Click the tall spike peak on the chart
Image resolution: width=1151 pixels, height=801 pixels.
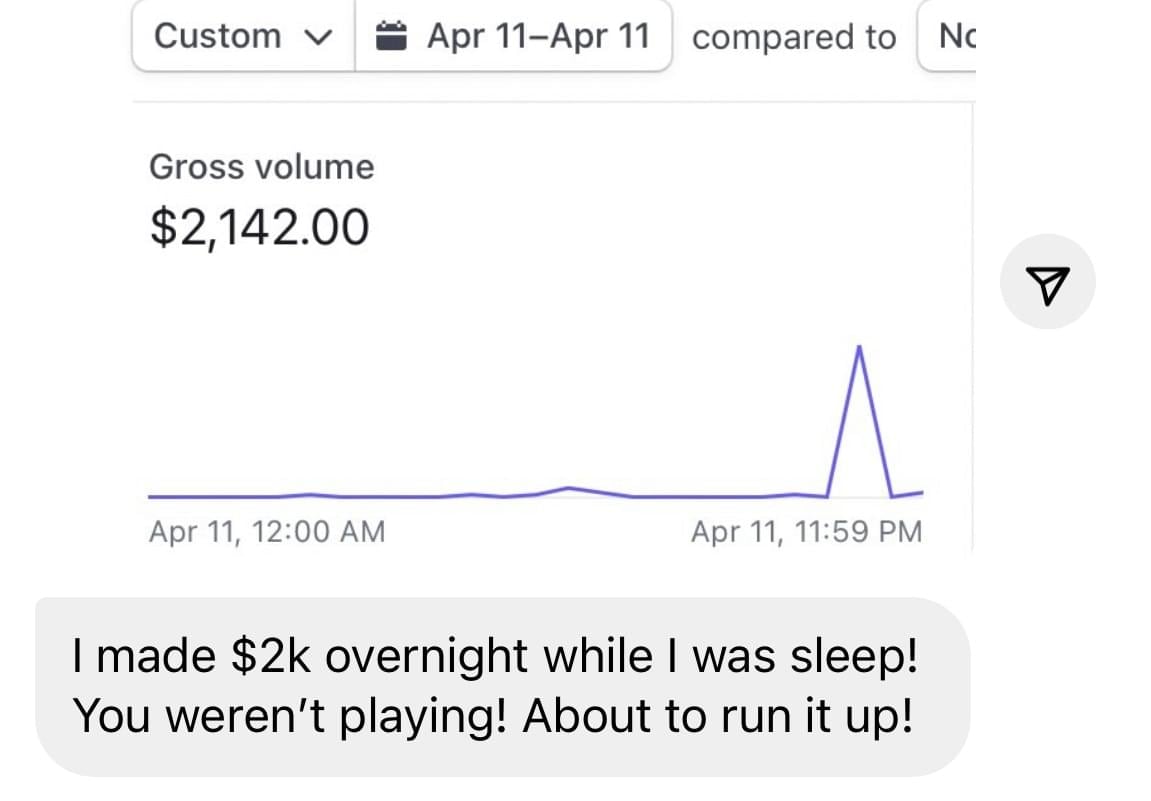(x=859, y=347)
